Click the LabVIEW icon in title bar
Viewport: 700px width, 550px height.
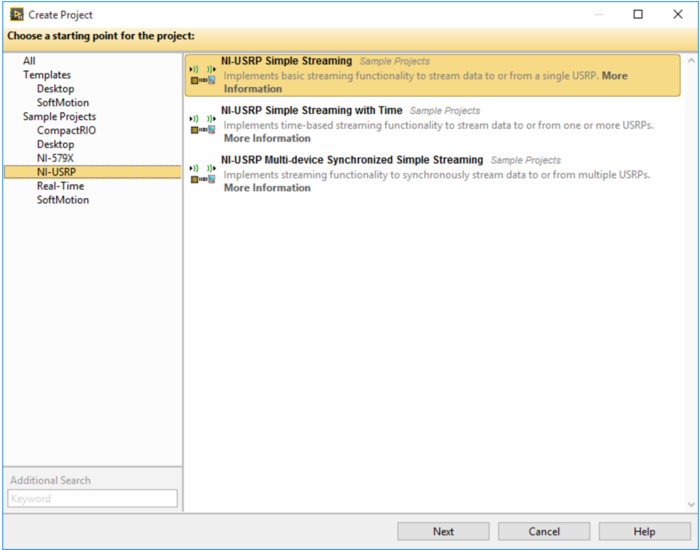pyautogui.click(x=16, y=15)
